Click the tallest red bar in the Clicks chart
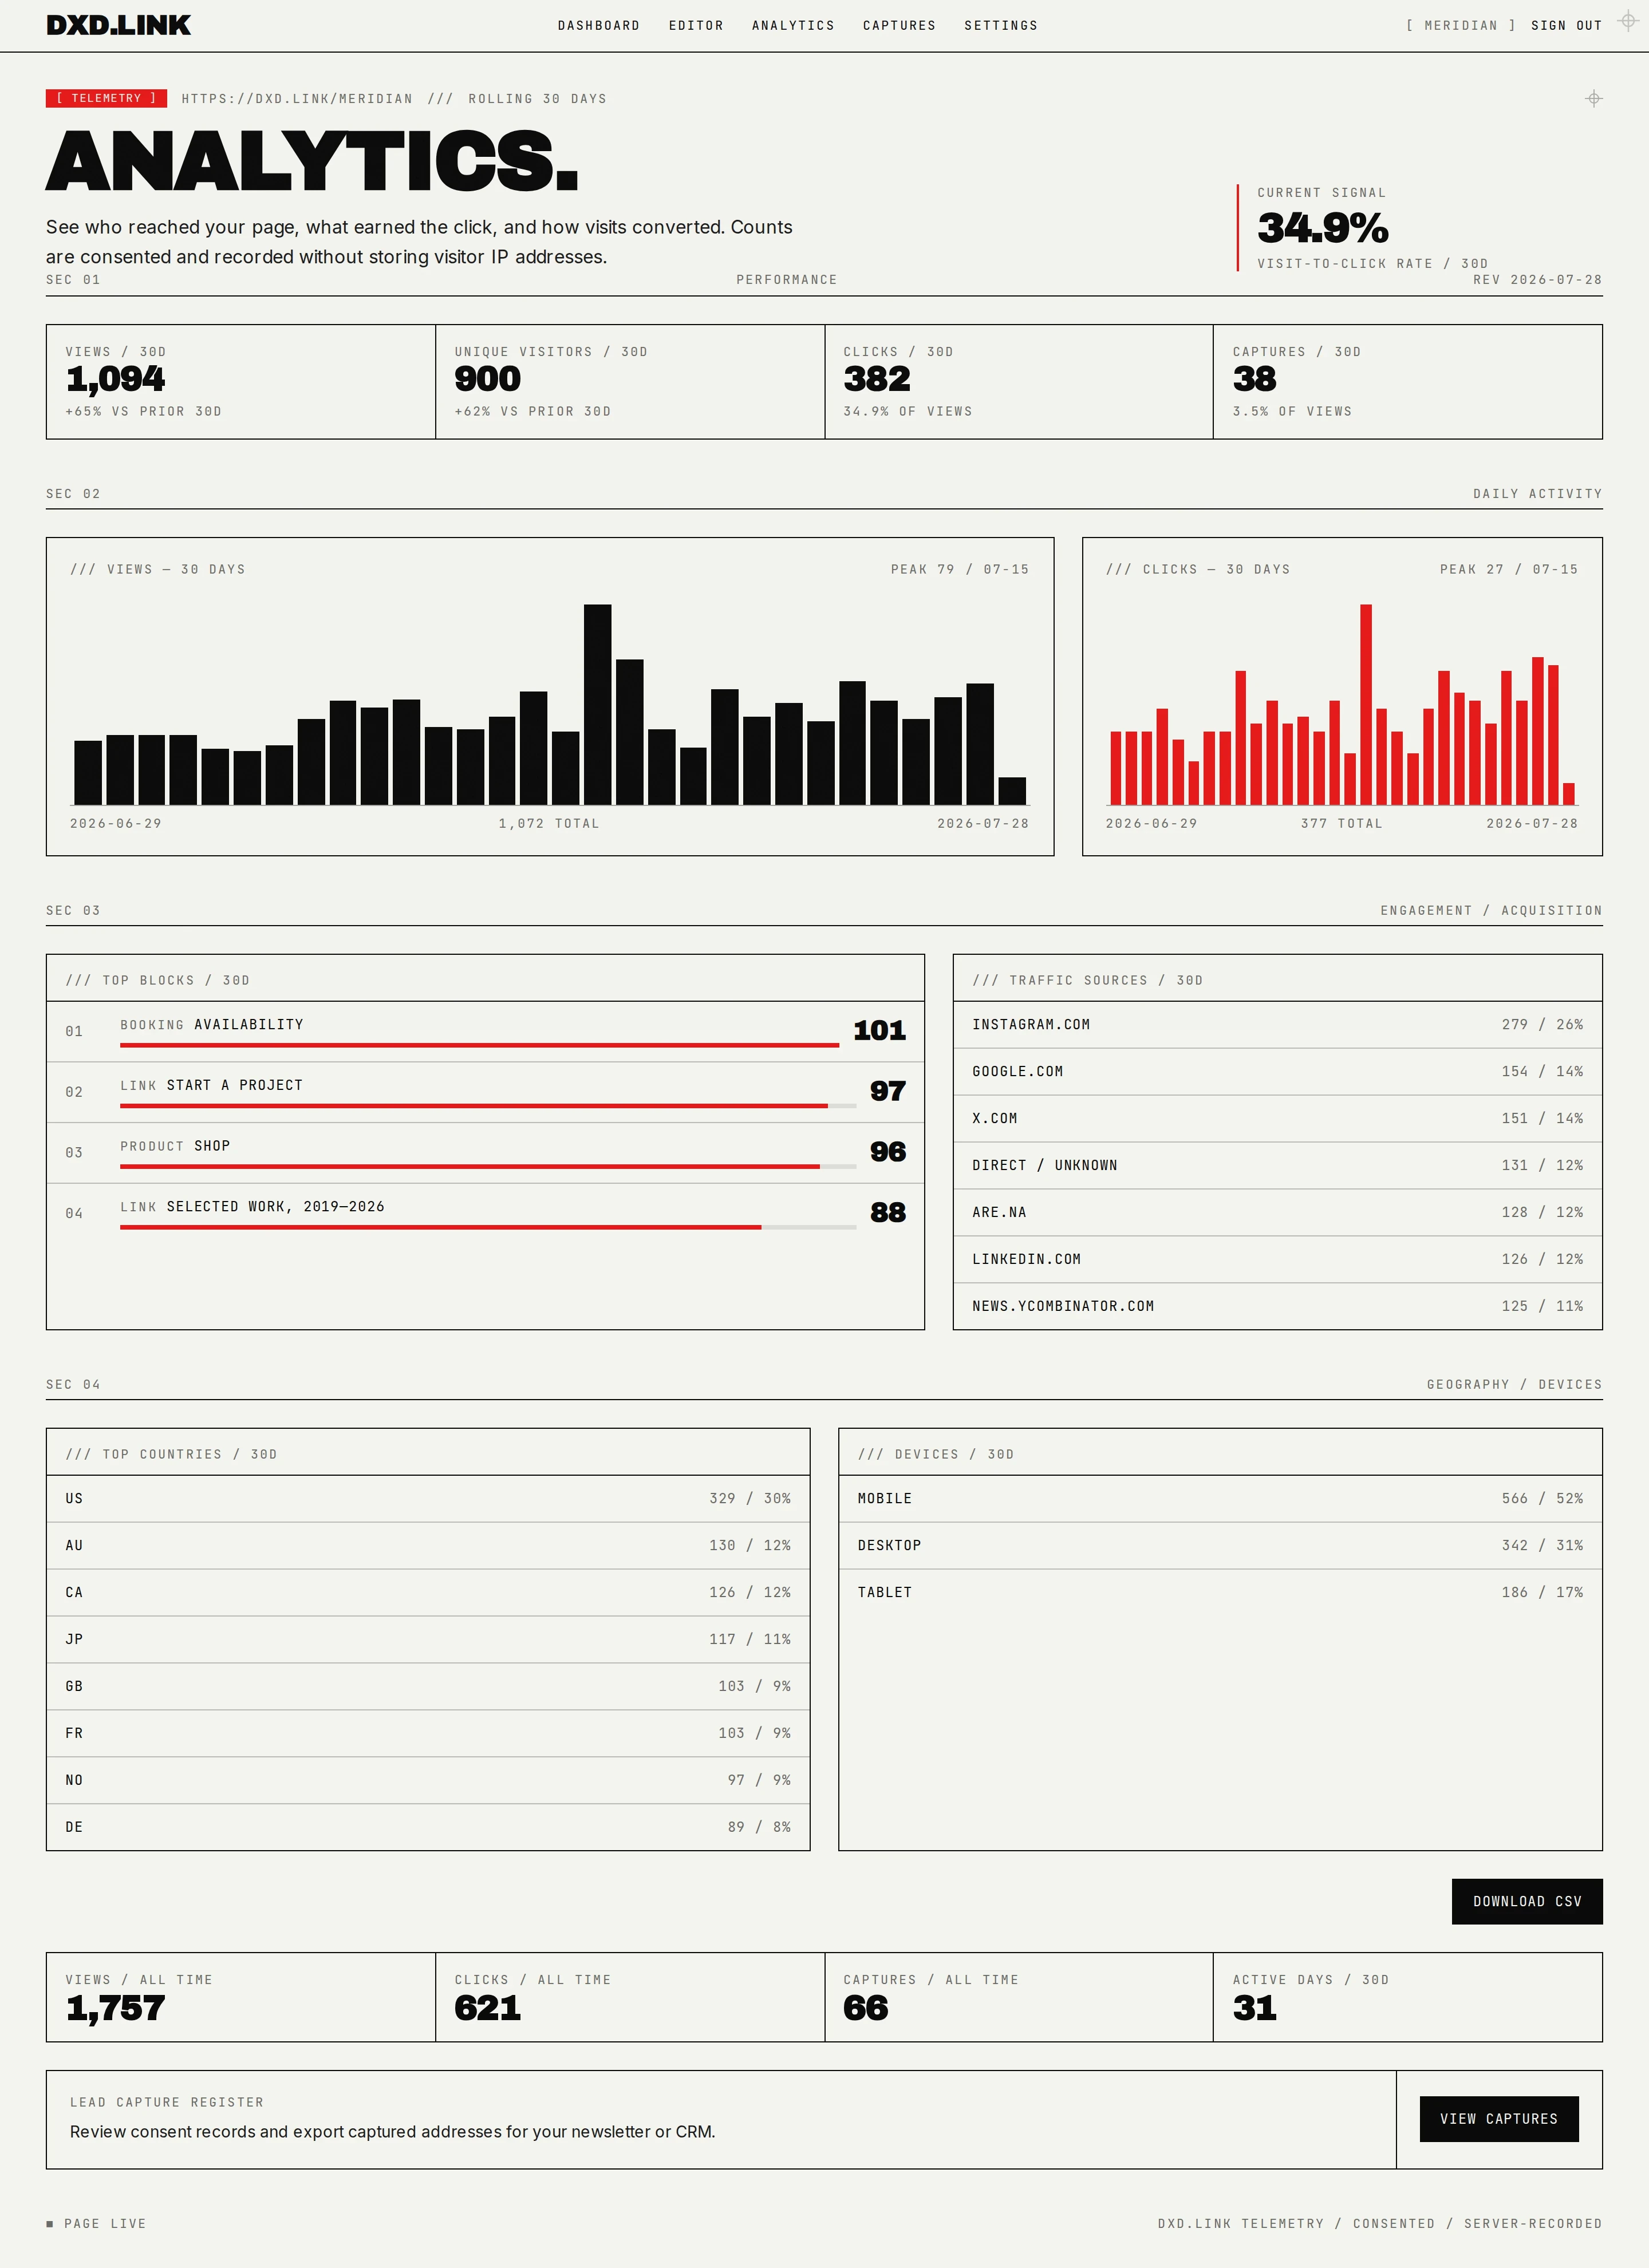Screen dimensions: 1649x2268 click(x=1365, y=704)
